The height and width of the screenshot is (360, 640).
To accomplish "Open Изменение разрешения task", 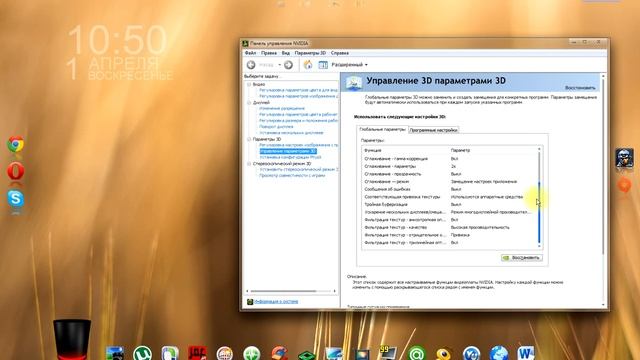I will [x=282, y=109].
